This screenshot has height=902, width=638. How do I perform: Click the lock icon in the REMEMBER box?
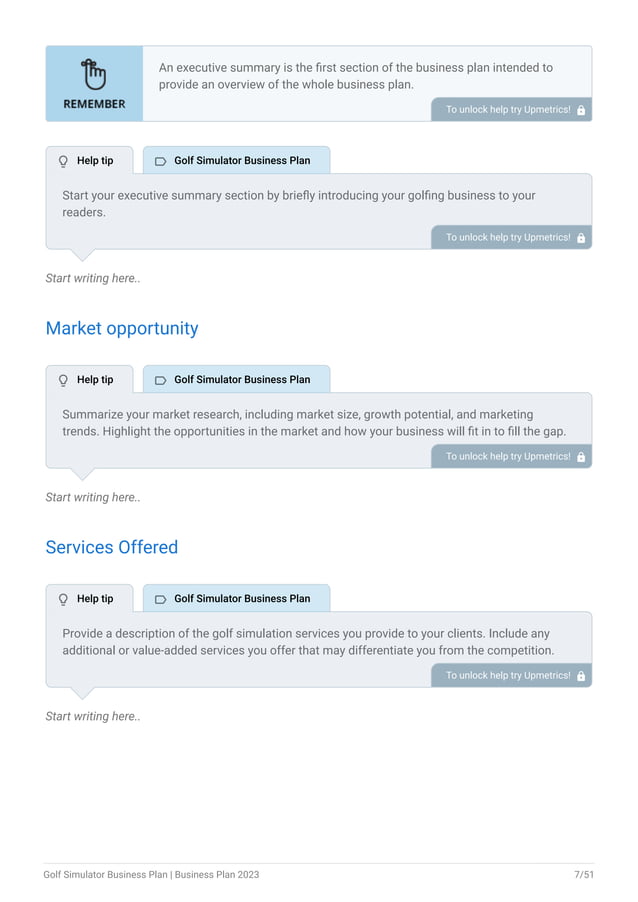click(581, 110)
